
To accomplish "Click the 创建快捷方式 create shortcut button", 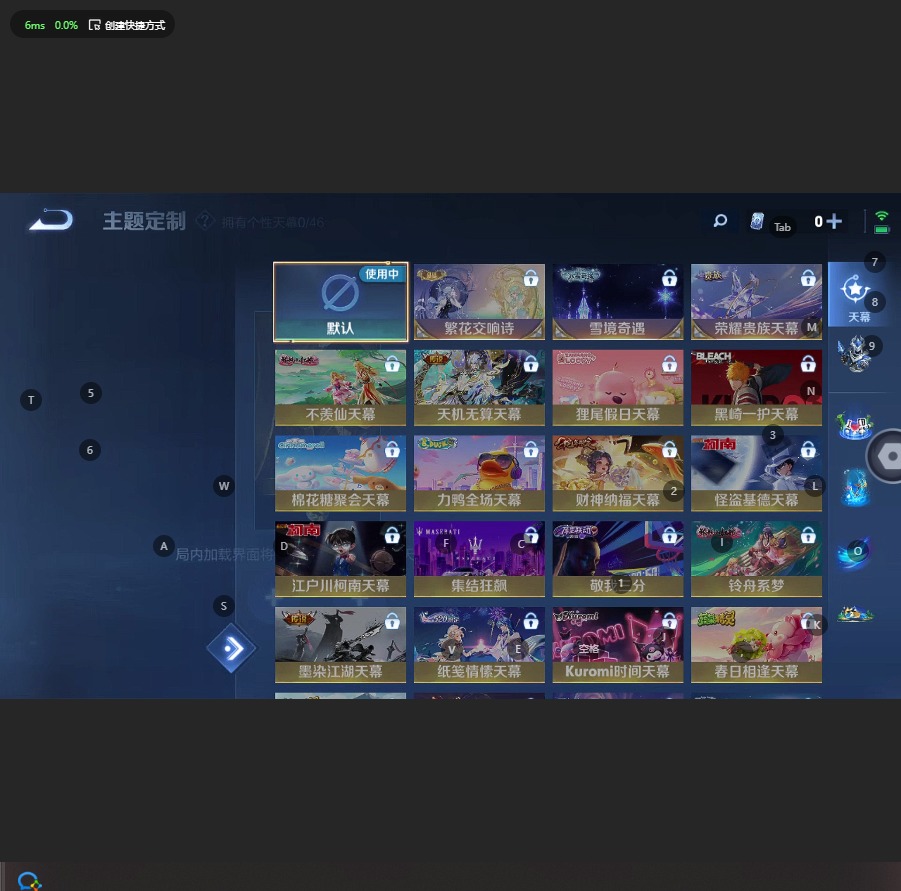I will 126,25.
